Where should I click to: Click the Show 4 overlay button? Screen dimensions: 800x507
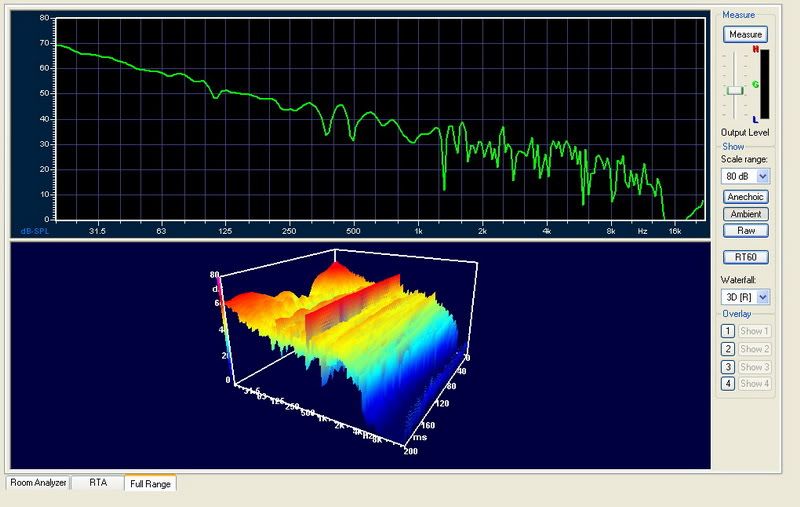(754, 384)
